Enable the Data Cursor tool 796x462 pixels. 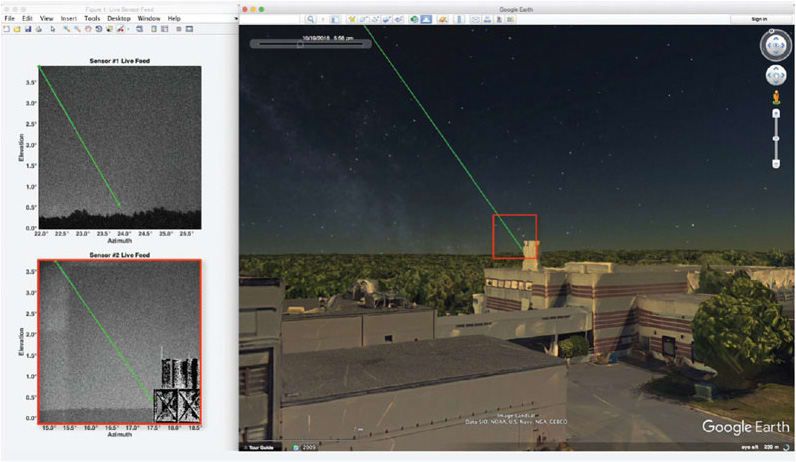click(109, 29)
